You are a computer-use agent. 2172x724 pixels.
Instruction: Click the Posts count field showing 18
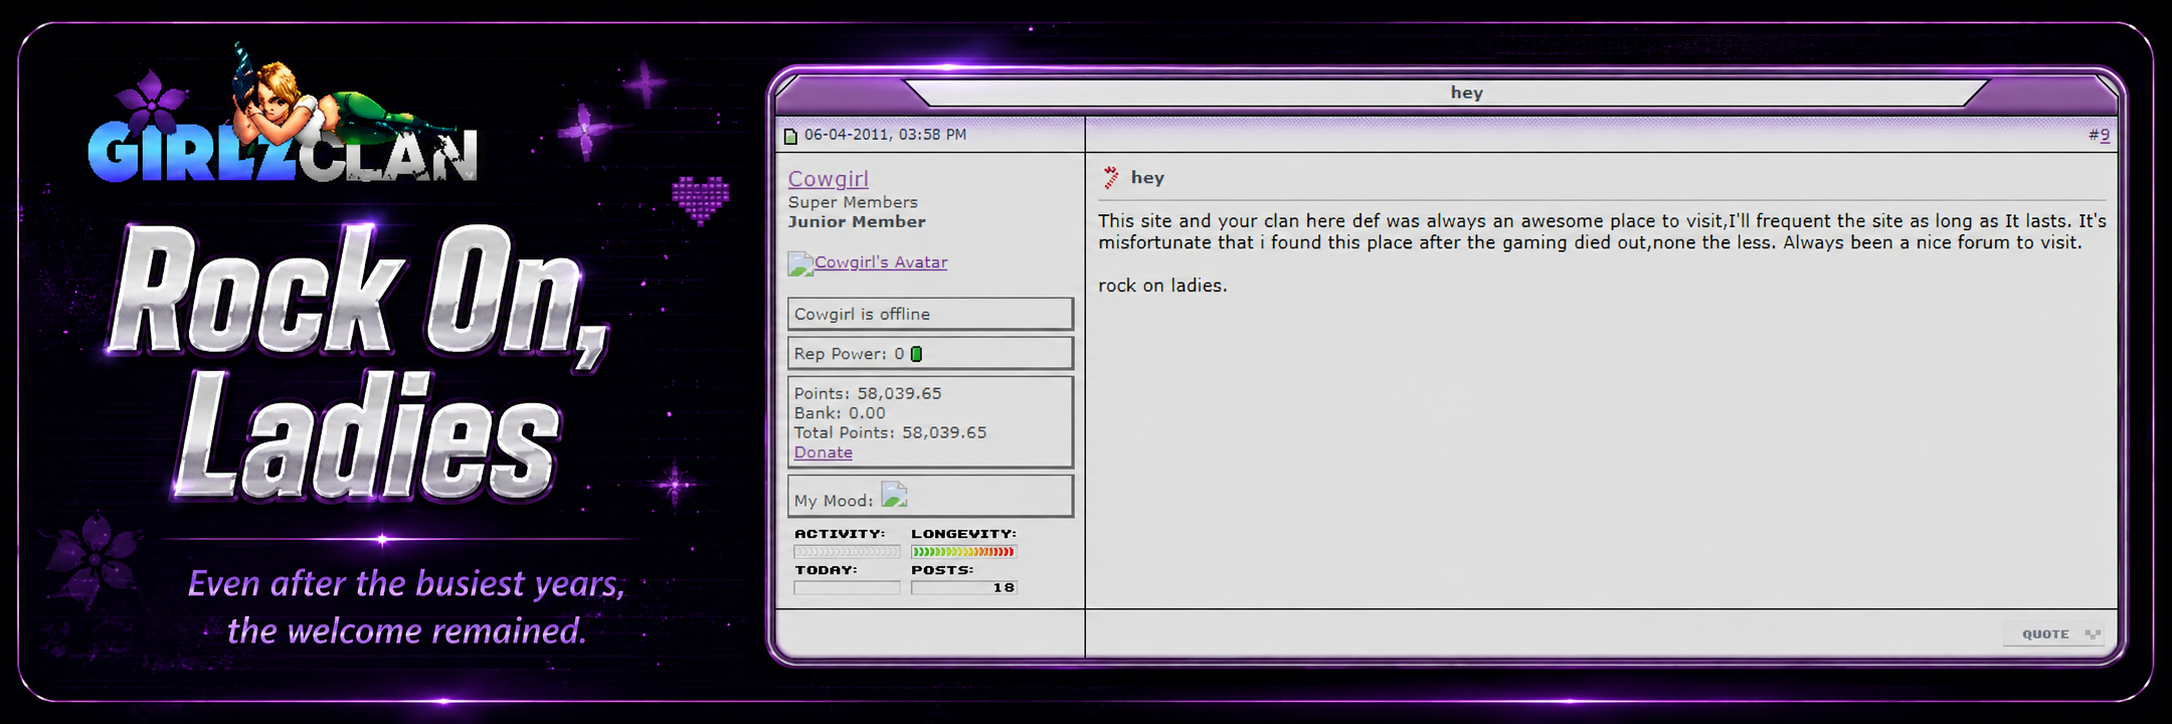click(x=964, y=587)
